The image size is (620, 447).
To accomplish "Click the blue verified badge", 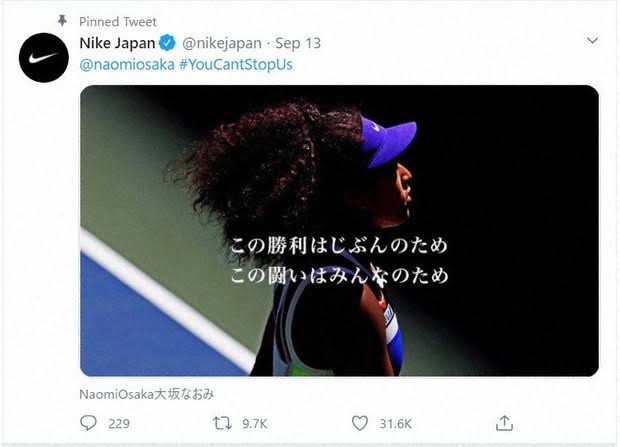I will (167, 43).
